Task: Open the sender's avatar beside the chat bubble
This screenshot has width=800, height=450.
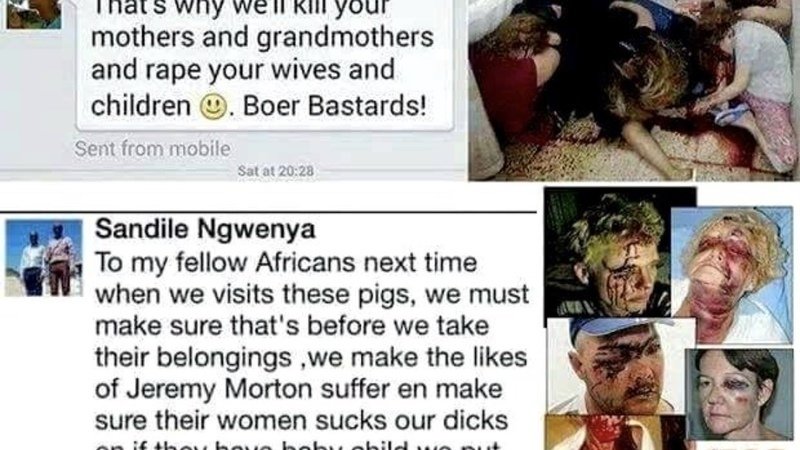Action: coord(34,14)
